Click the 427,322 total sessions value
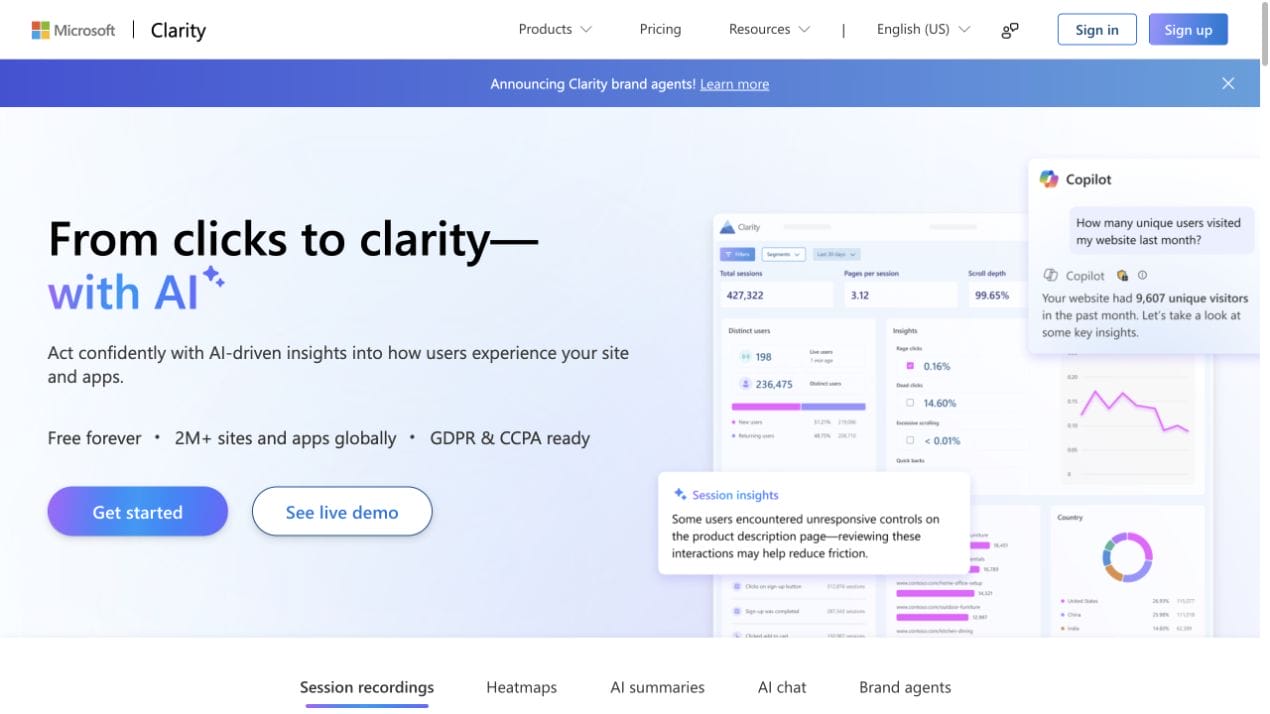This screenshot has height=714, width=1270. 745,295
